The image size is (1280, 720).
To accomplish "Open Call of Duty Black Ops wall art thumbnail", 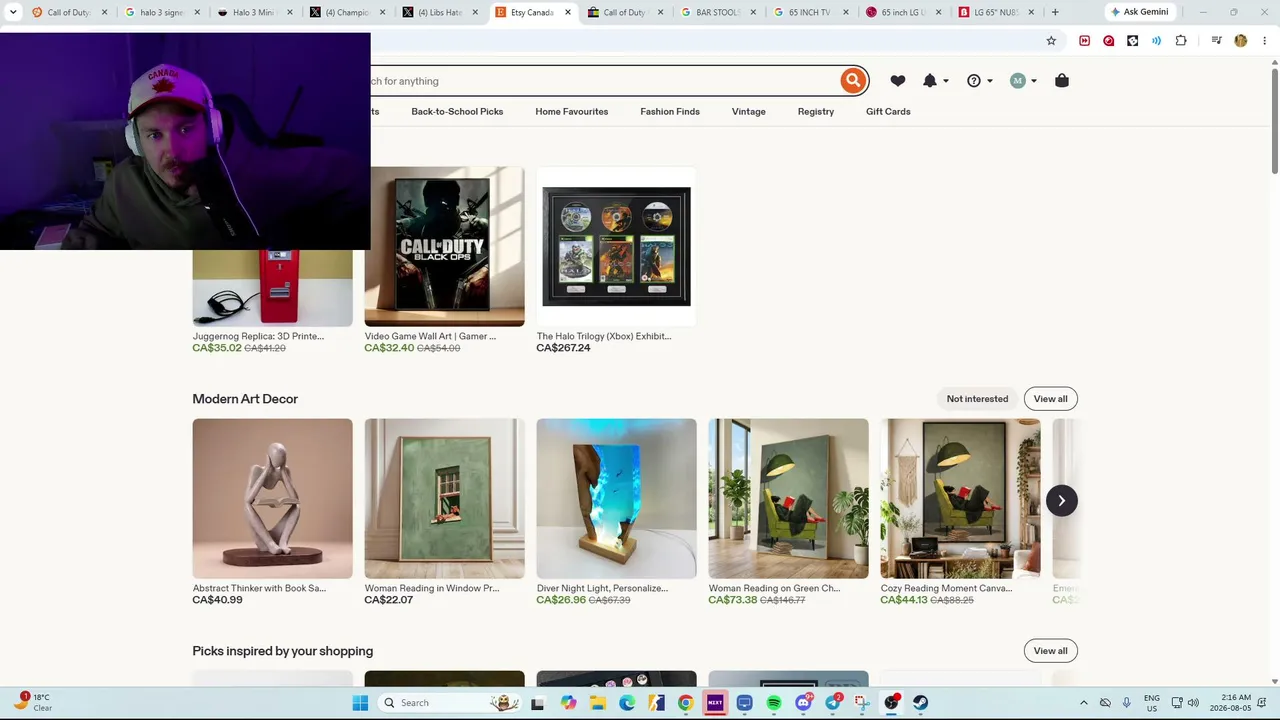I will [x=445, y=246].
